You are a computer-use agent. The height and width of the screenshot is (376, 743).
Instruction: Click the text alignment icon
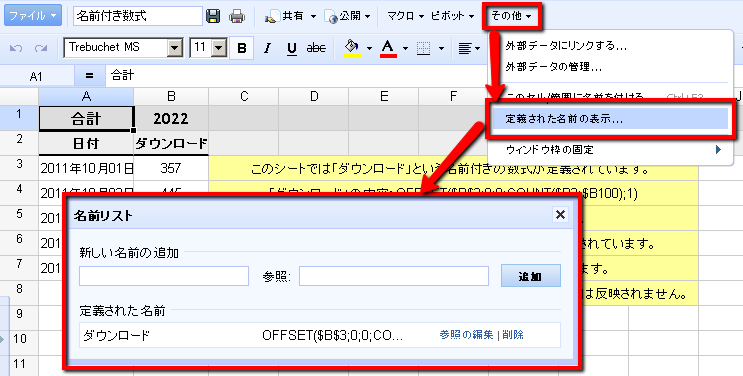[465, 48]
